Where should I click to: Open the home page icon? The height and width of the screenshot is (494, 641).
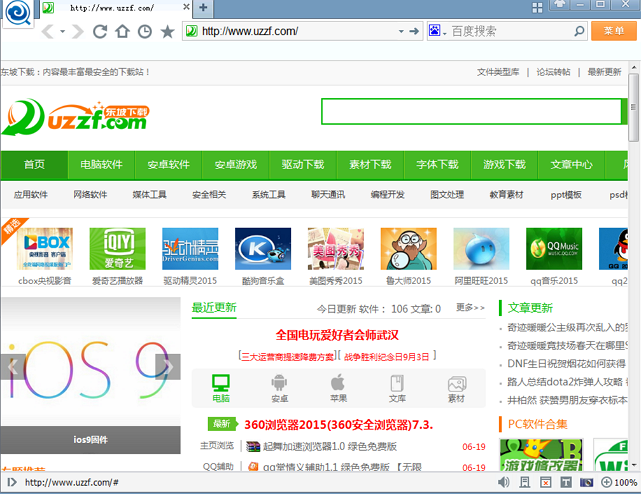[x=122, y=31]
